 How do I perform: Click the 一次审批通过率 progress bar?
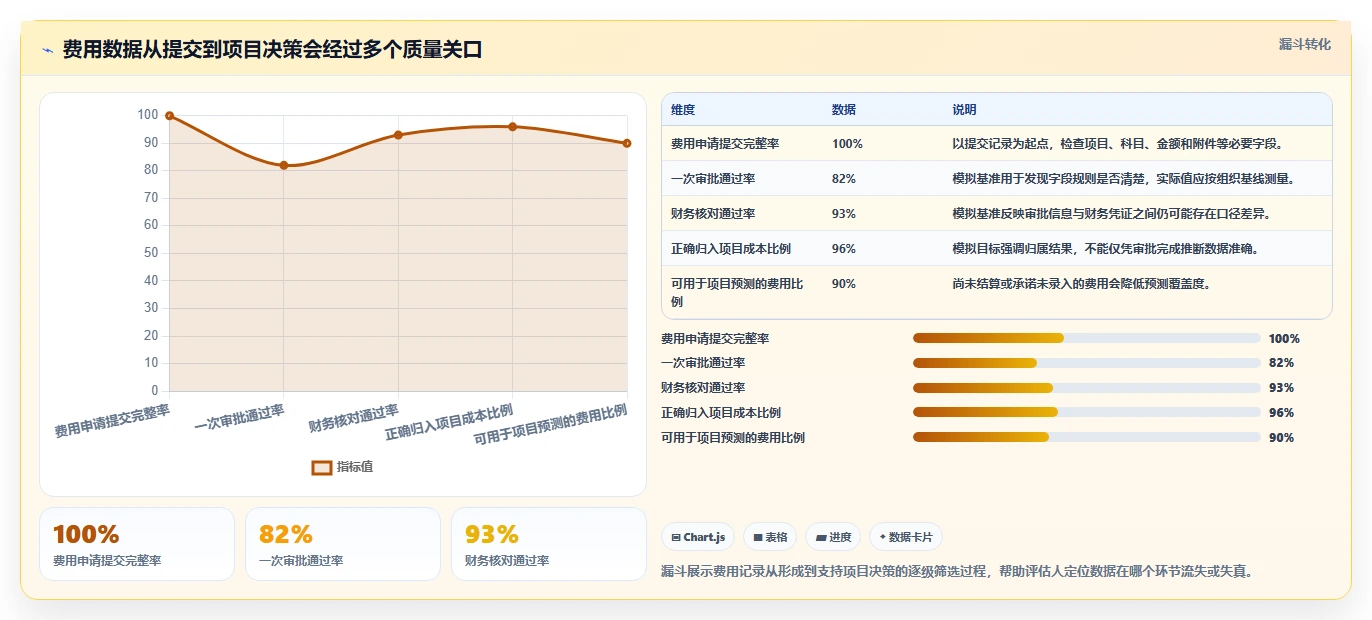click(x=1087, y=363)
